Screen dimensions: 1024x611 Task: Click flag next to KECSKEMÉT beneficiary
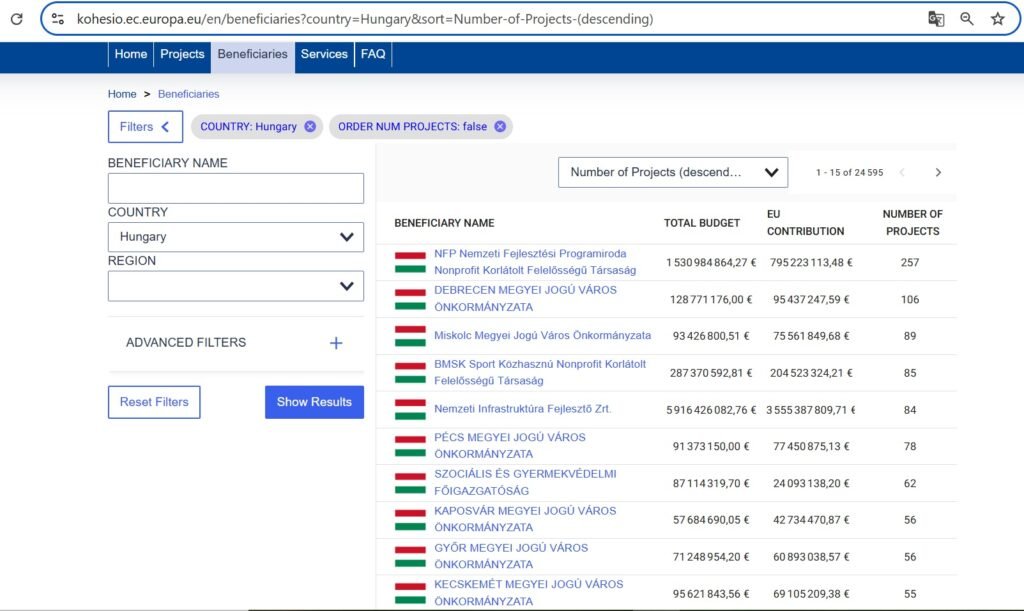coord(410,593)
